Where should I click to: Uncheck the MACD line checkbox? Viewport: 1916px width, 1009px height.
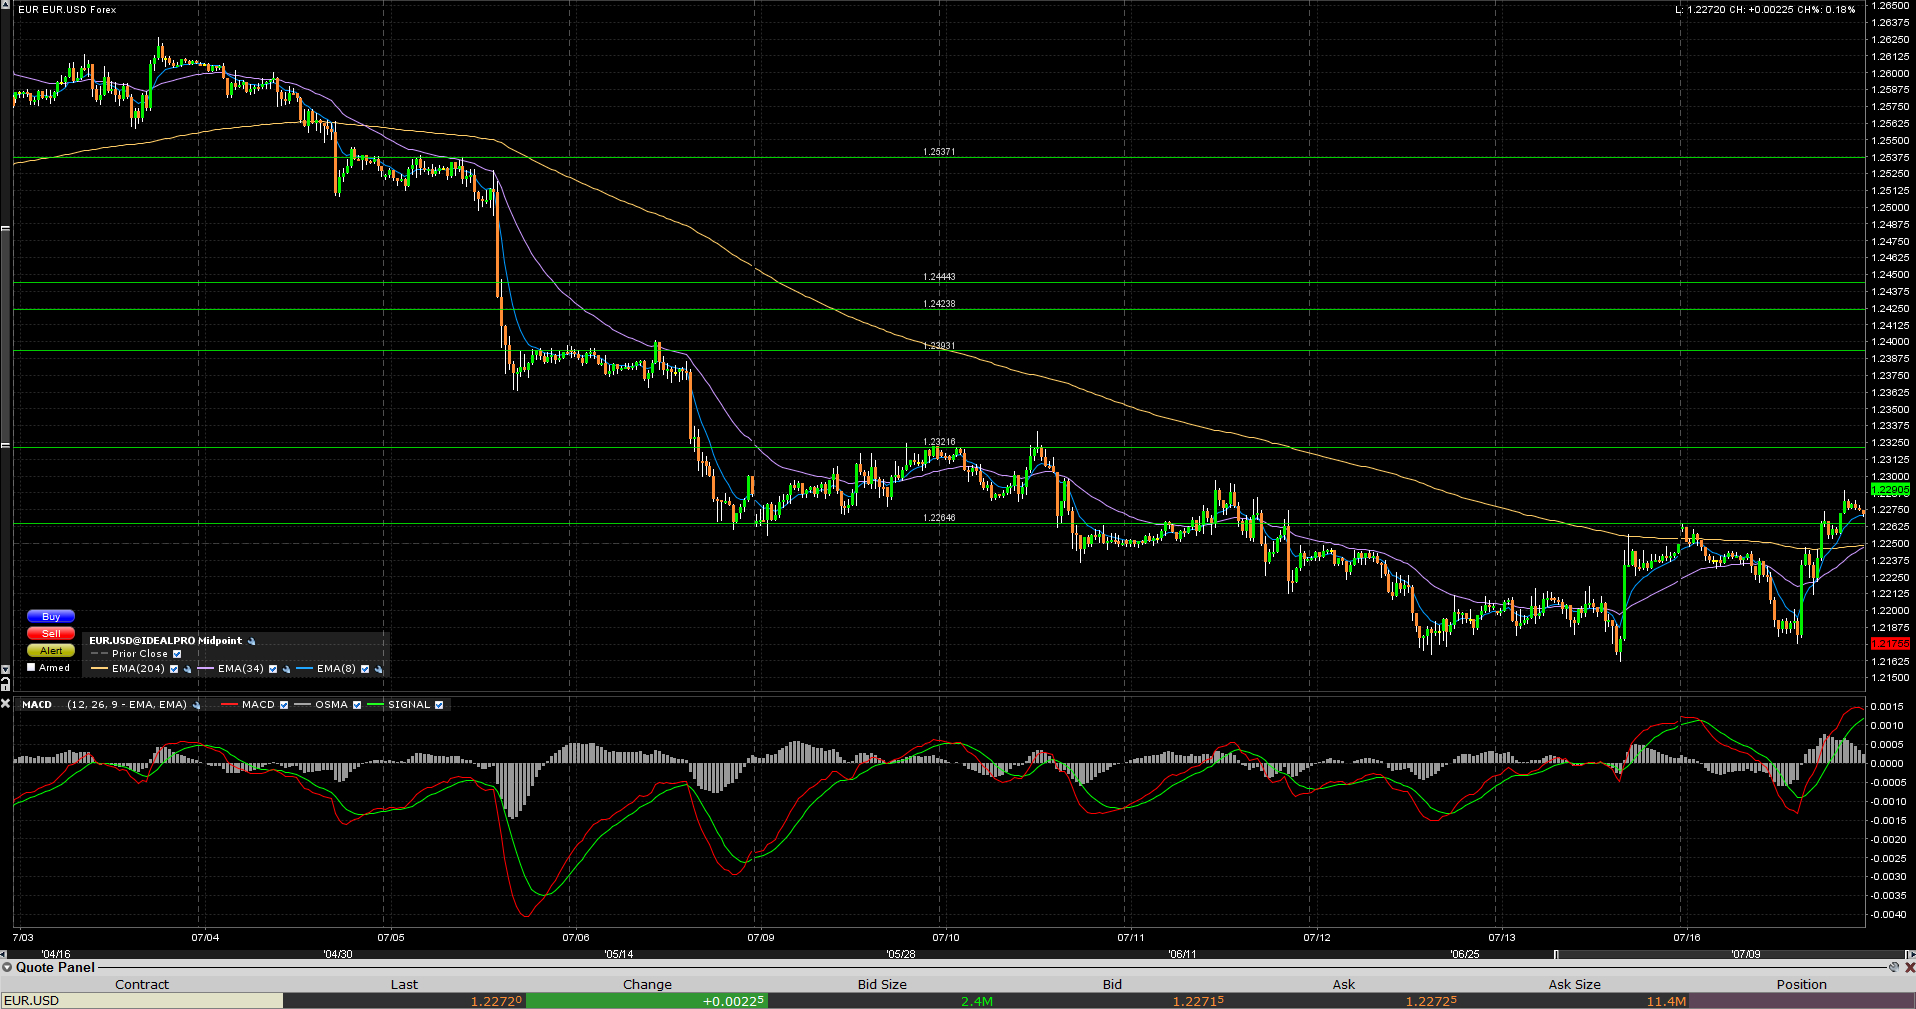pyautogui.click(x=284, y=705)
